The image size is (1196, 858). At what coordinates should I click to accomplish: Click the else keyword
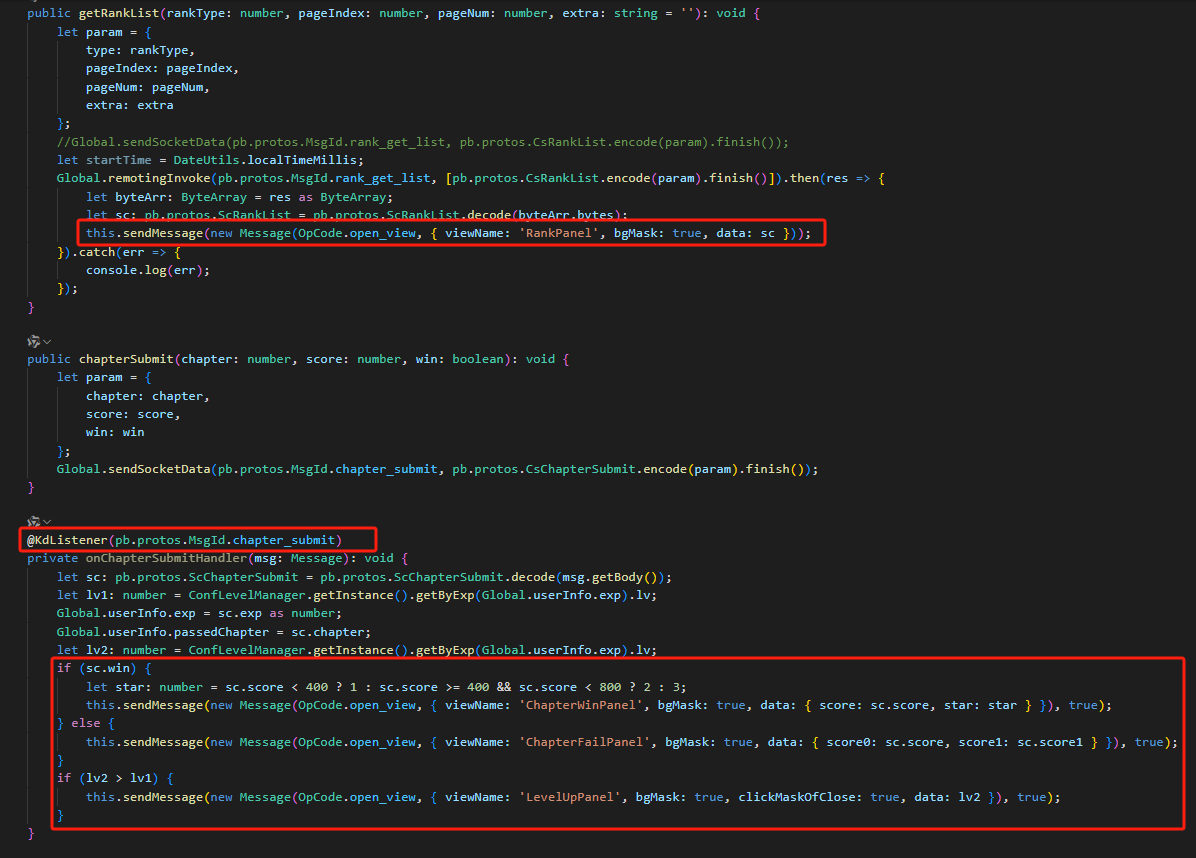(x=85, y=723)
